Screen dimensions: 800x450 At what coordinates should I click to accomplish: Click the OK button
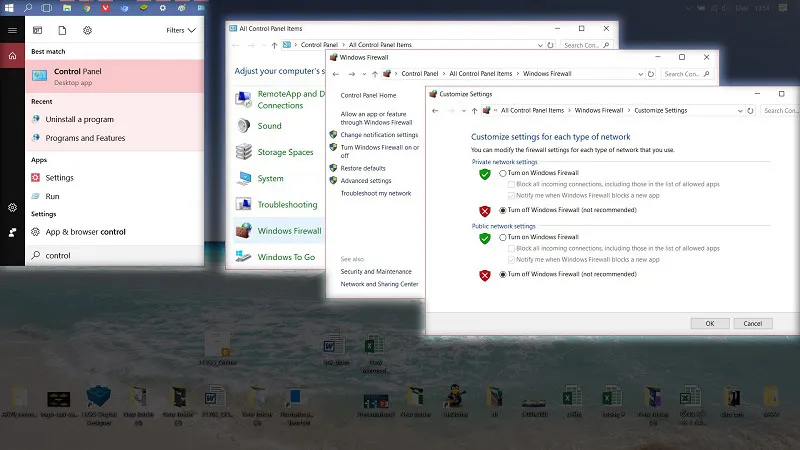click(709, 323)
